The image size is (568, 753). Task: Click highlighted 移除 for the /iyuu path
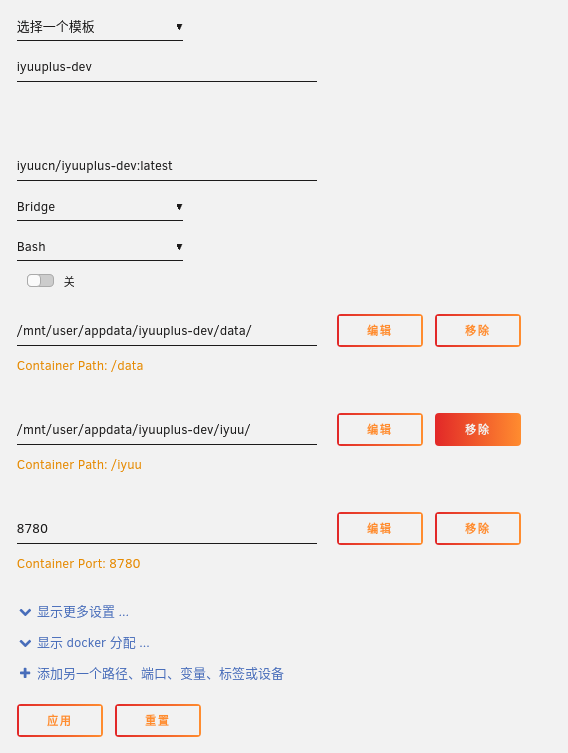478,429
